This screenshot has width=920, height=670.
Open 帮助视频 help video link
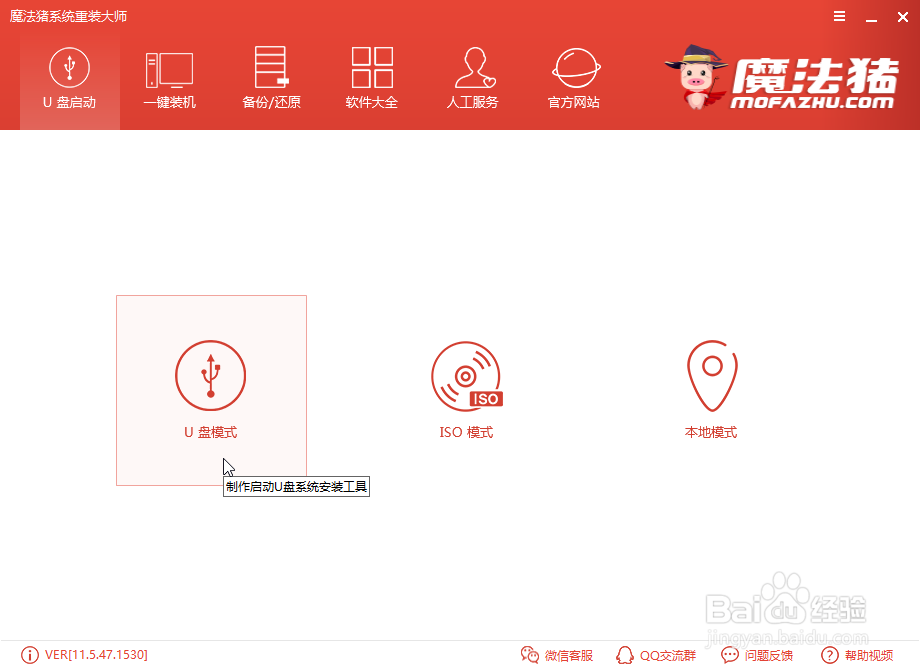coord(869,655)
